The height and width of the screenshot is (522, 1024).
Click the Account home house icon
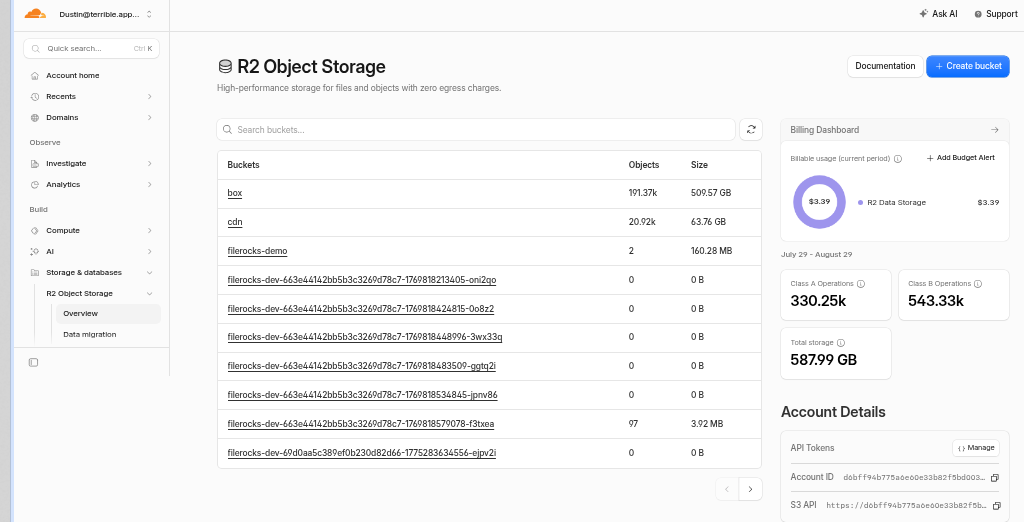35,76
